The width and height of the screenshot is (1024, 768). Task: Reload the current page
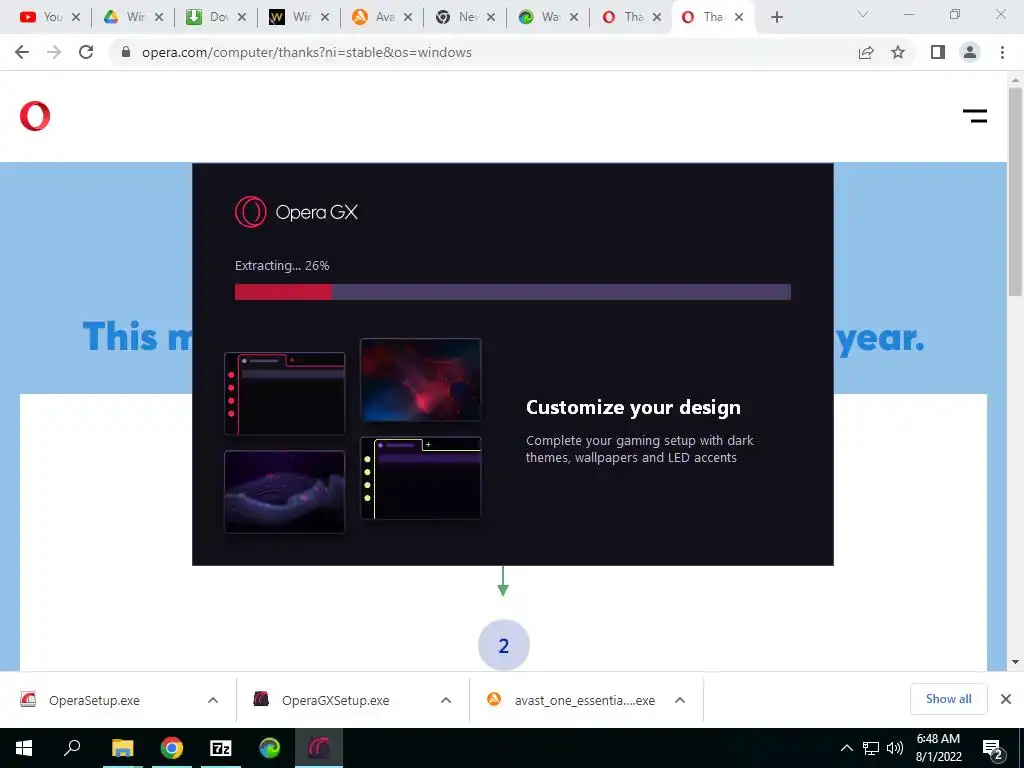[x=86, y=52]
